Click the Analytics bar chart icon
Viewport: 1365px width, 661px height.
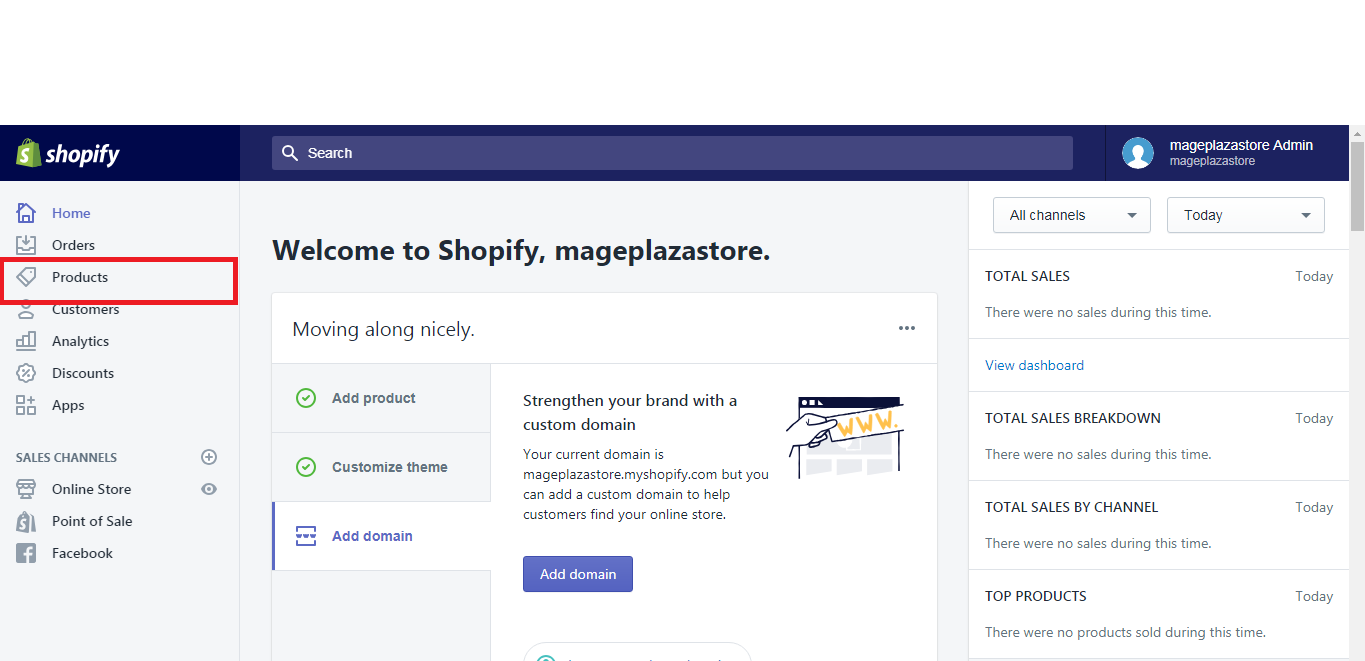coord(26,341)
